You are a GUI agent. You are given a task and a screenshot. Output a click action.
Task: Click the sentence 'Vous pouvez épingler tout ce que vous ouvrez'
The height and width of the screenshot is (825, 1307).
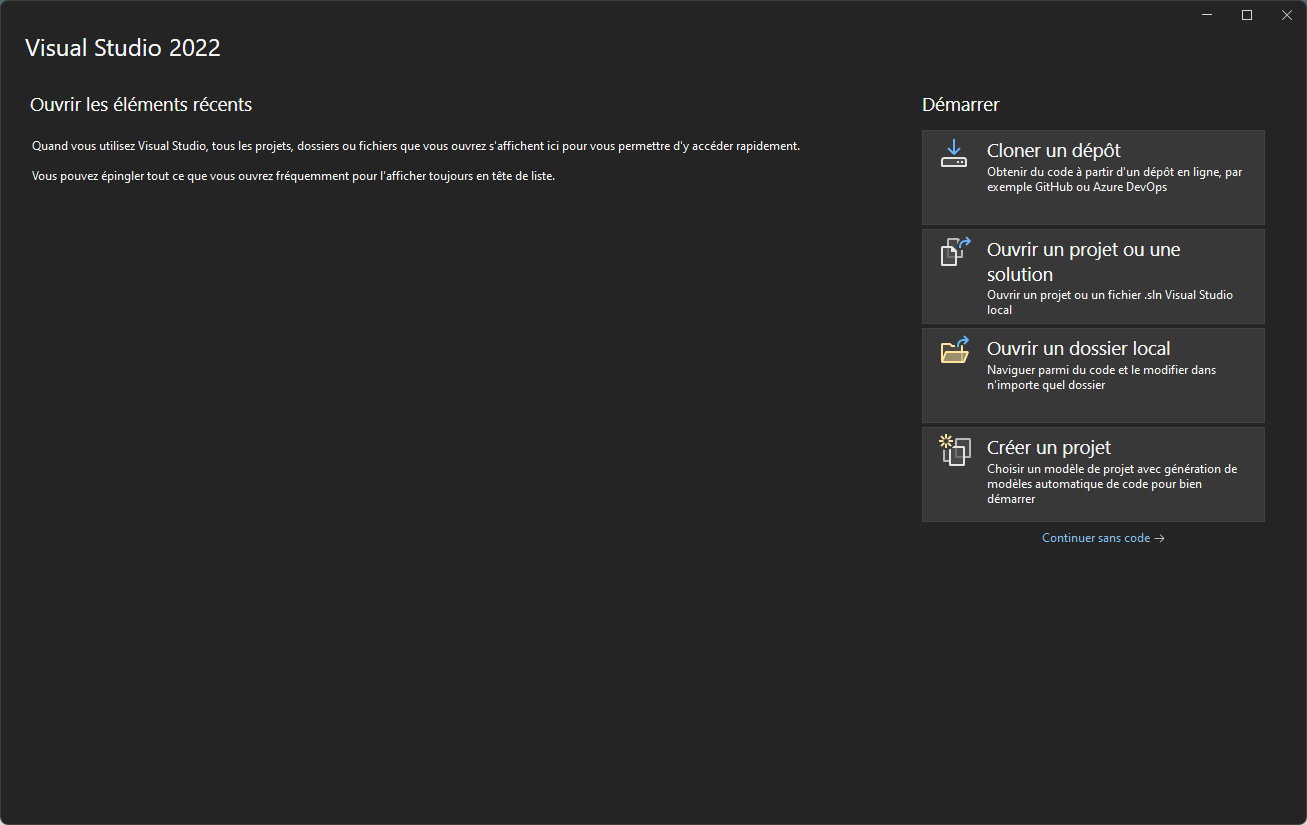coord(293,176)
